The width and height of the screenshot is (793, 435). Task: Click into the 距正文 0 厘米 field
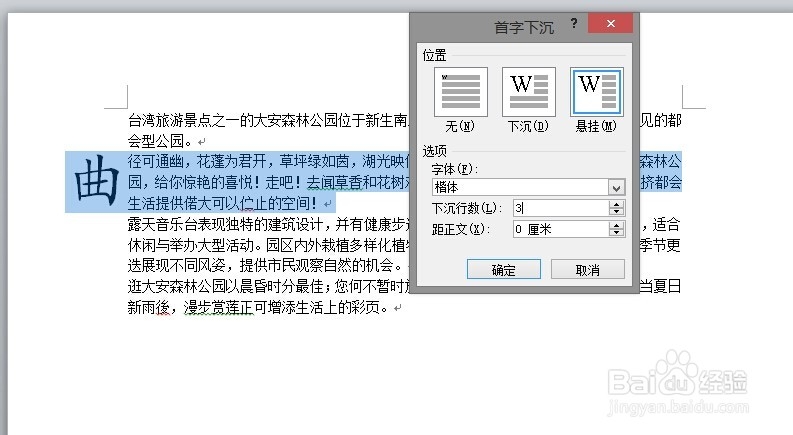[x=561, y=229]
